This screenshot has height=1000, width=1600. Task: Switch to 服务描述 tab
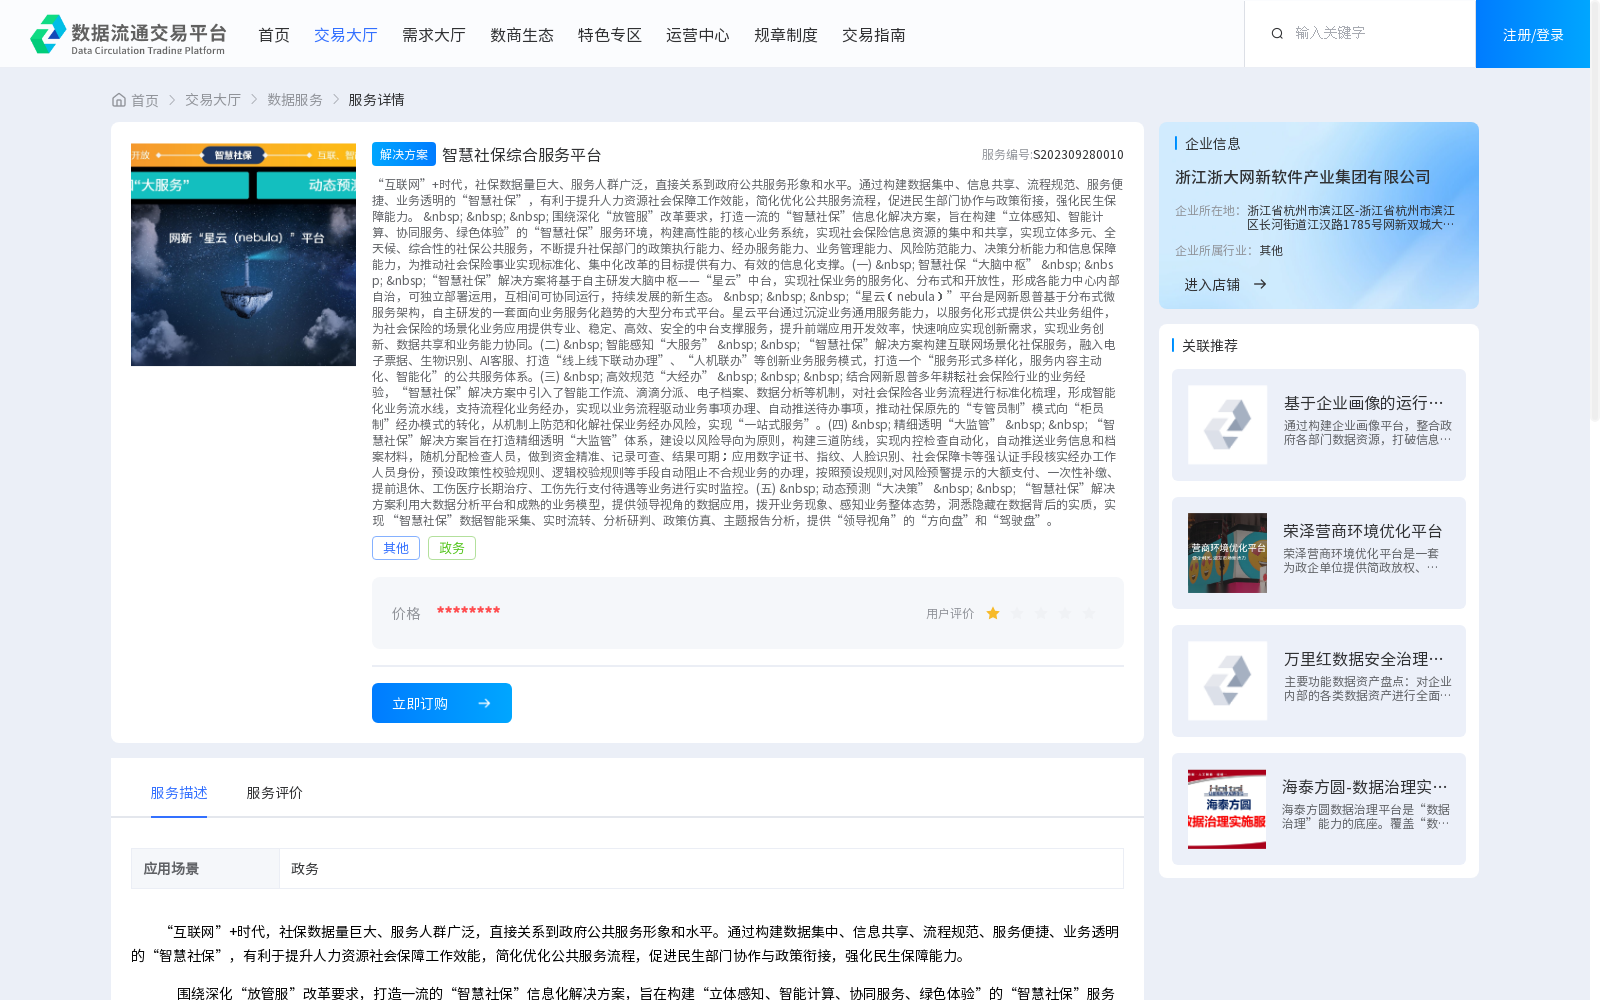(179, 793)
